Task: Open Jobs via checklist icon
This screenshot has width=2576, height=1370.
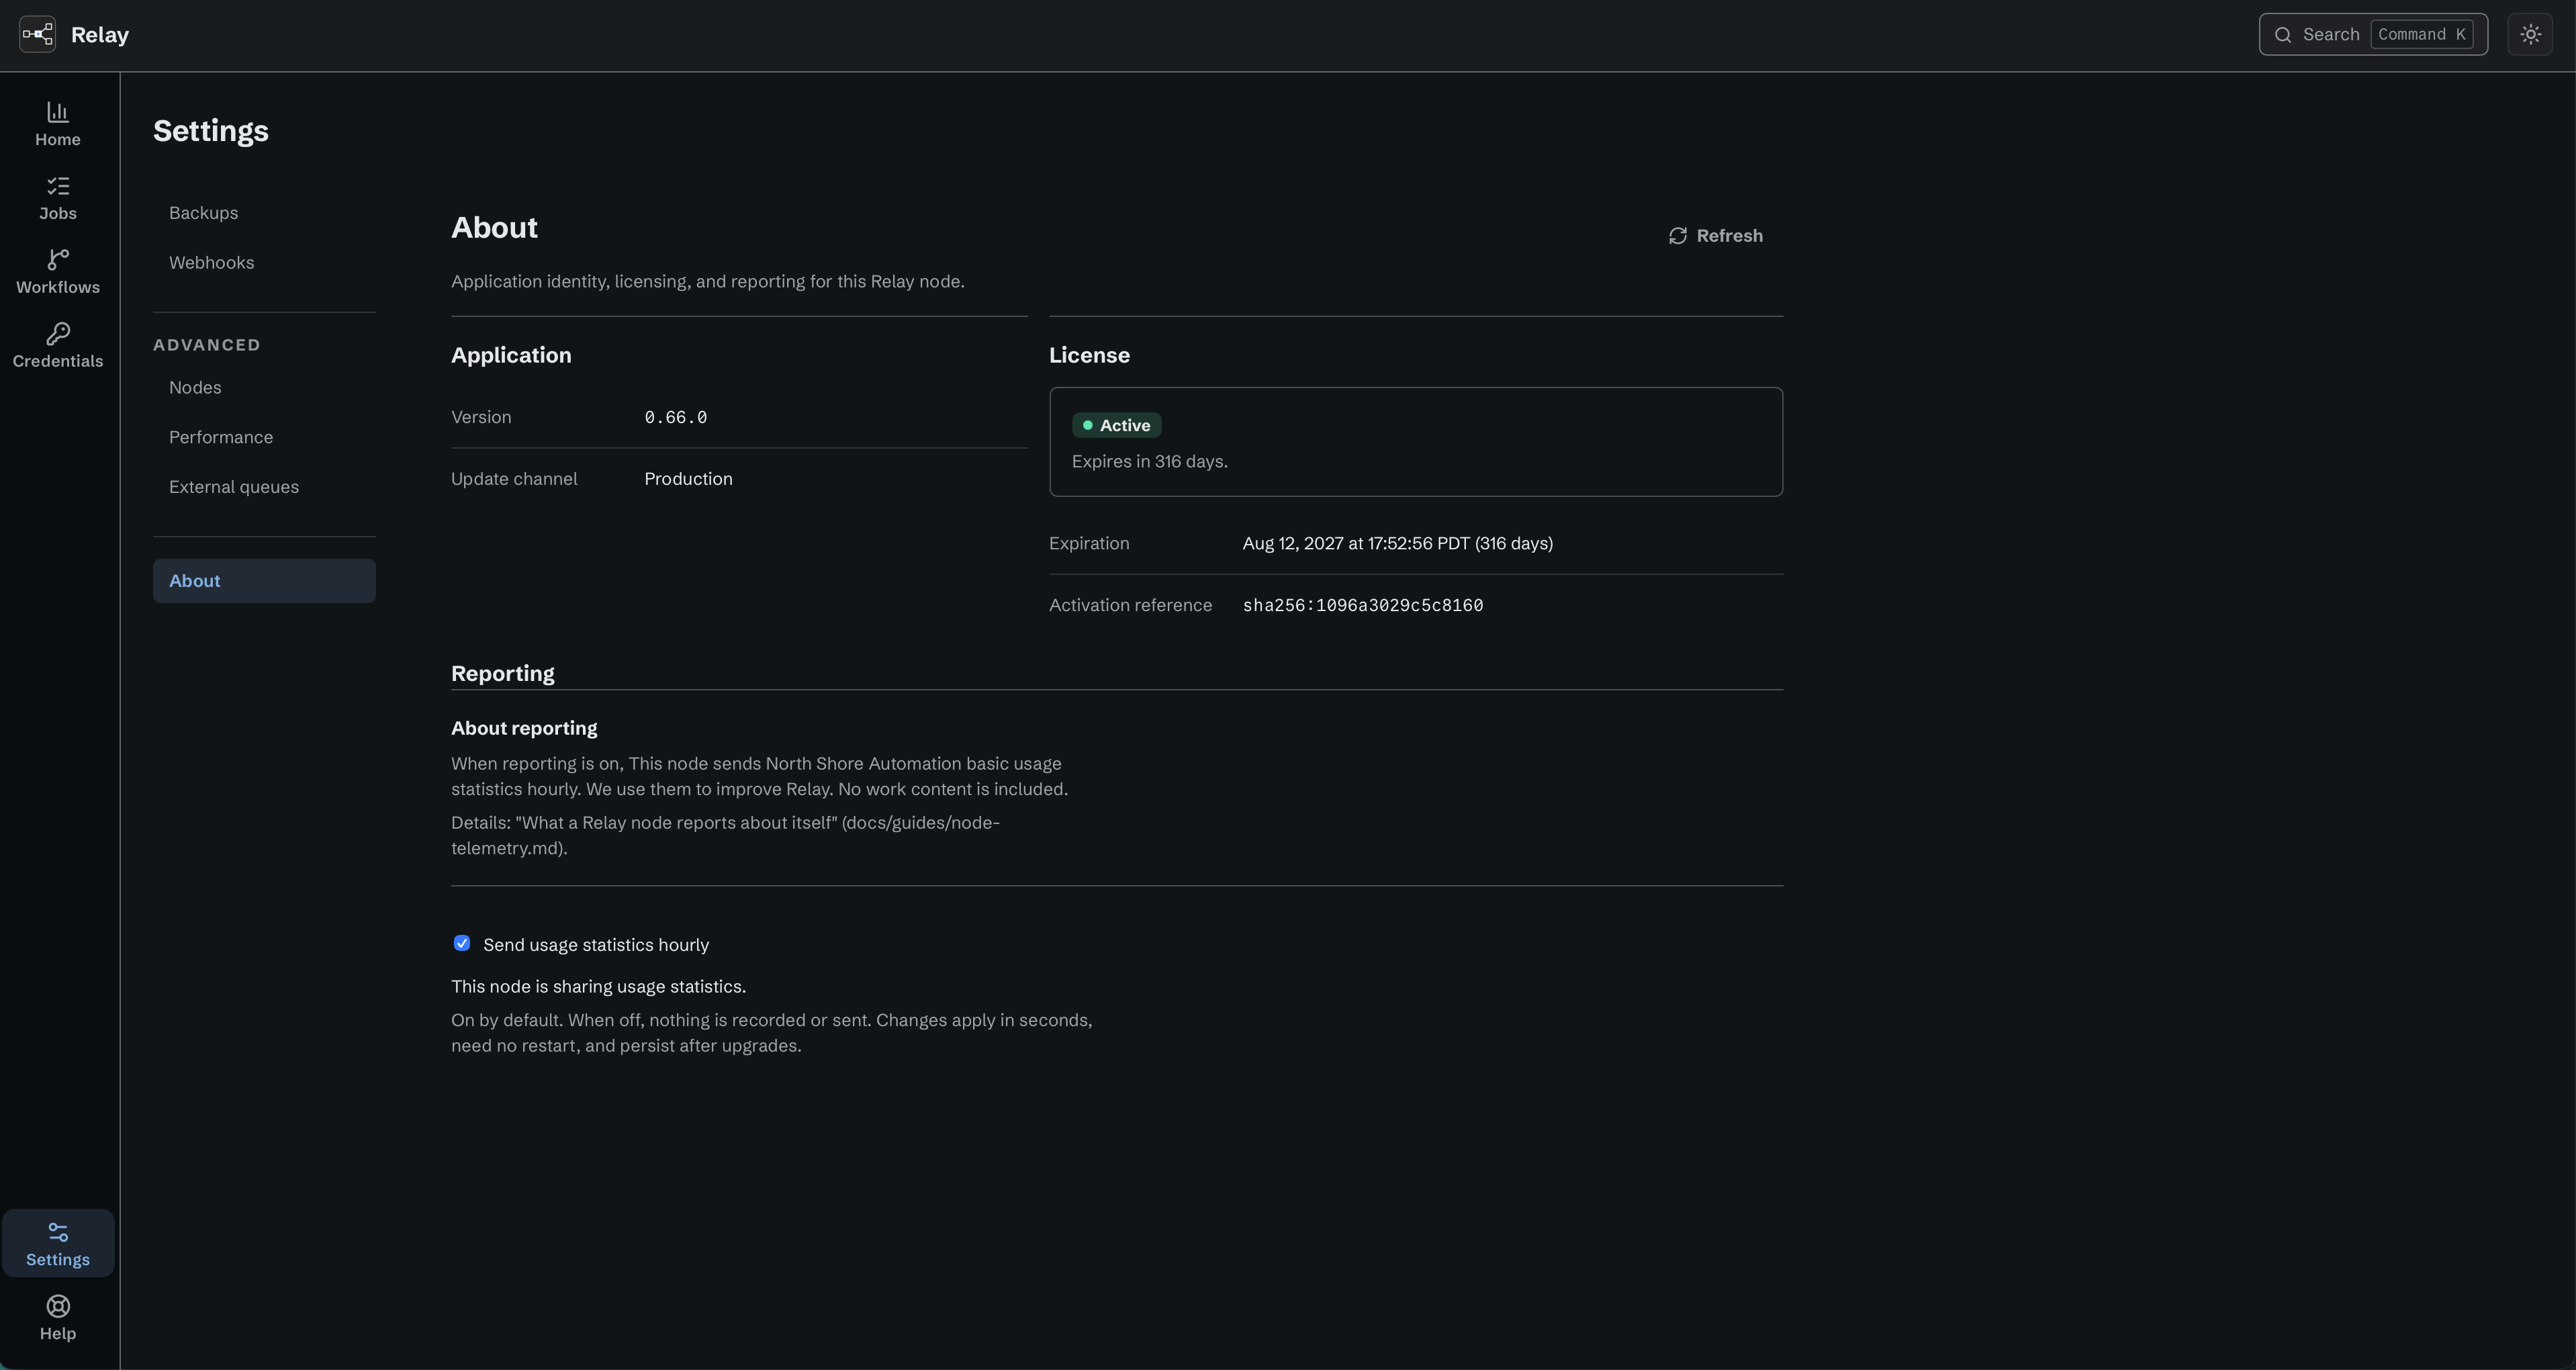Action: [58, 186]
